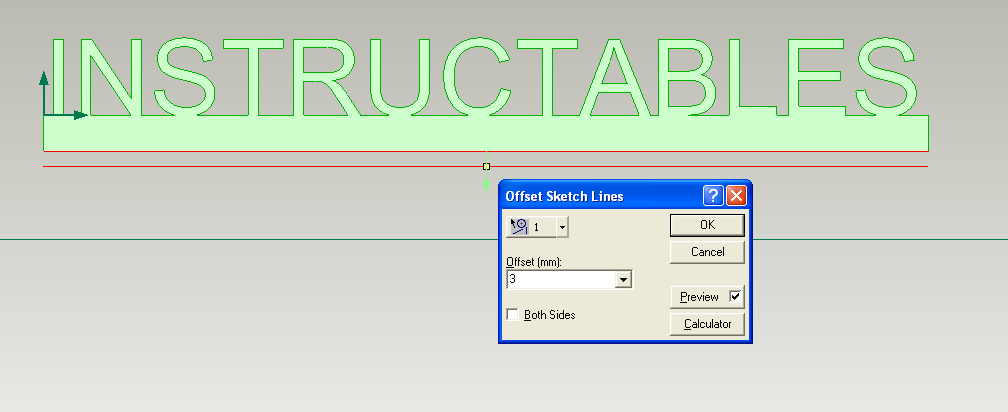
Task: Click the Preview button label
Action: coord(699,297)
